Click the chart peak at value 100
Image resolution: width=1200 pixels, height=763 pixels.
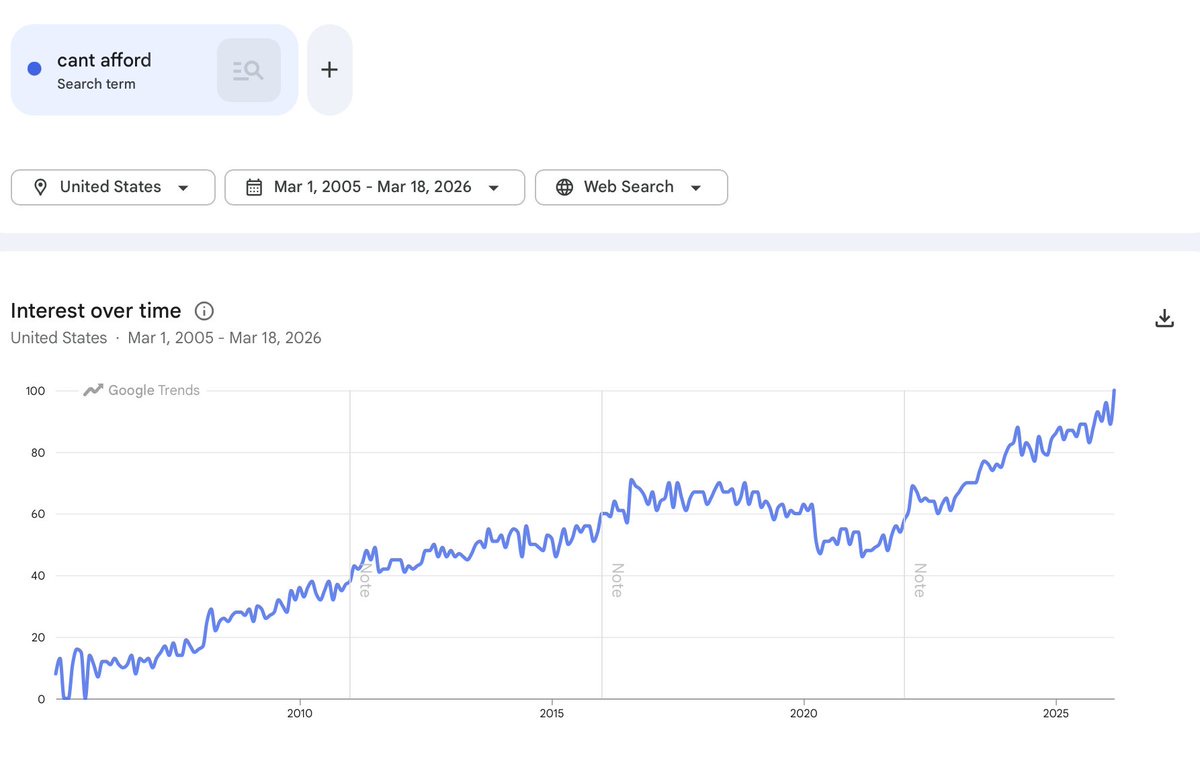[1114, 391]
